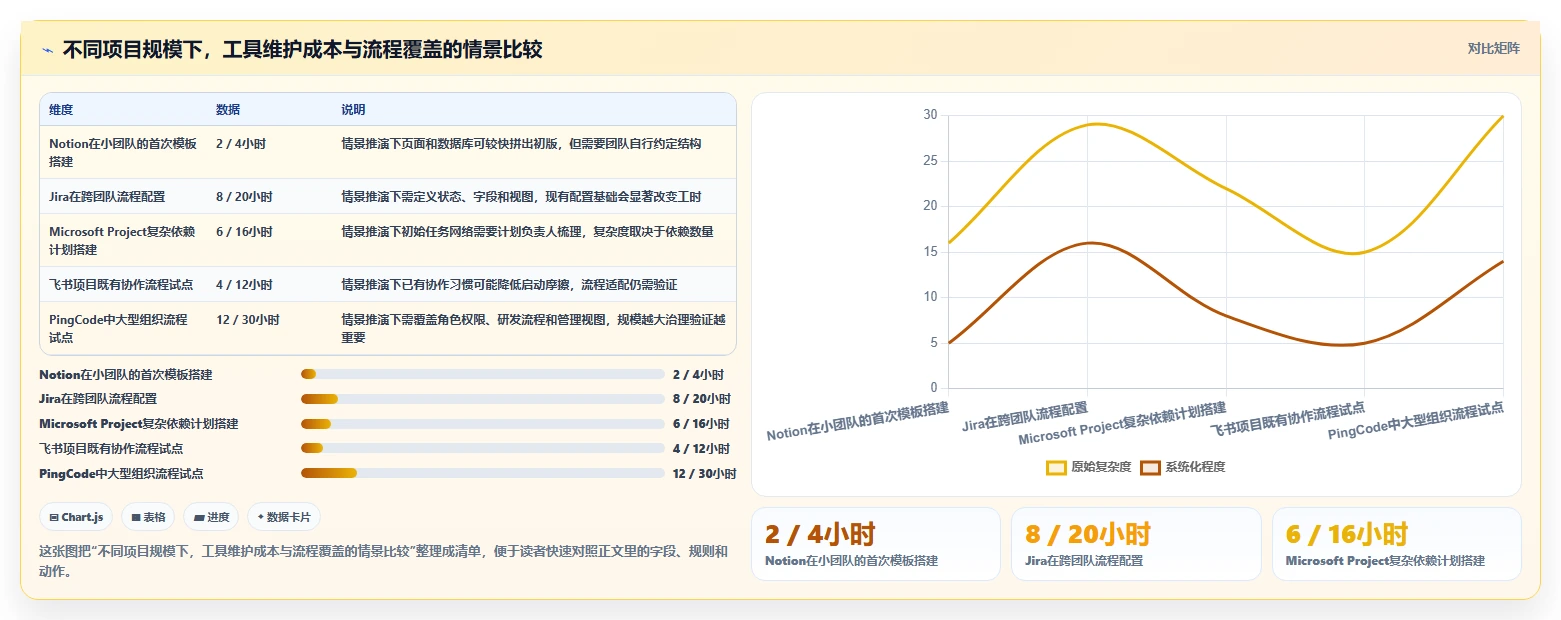Screen dimensions: 1561x620
Task: Click the Microsoft Project row description text
Action: [527, 232]
